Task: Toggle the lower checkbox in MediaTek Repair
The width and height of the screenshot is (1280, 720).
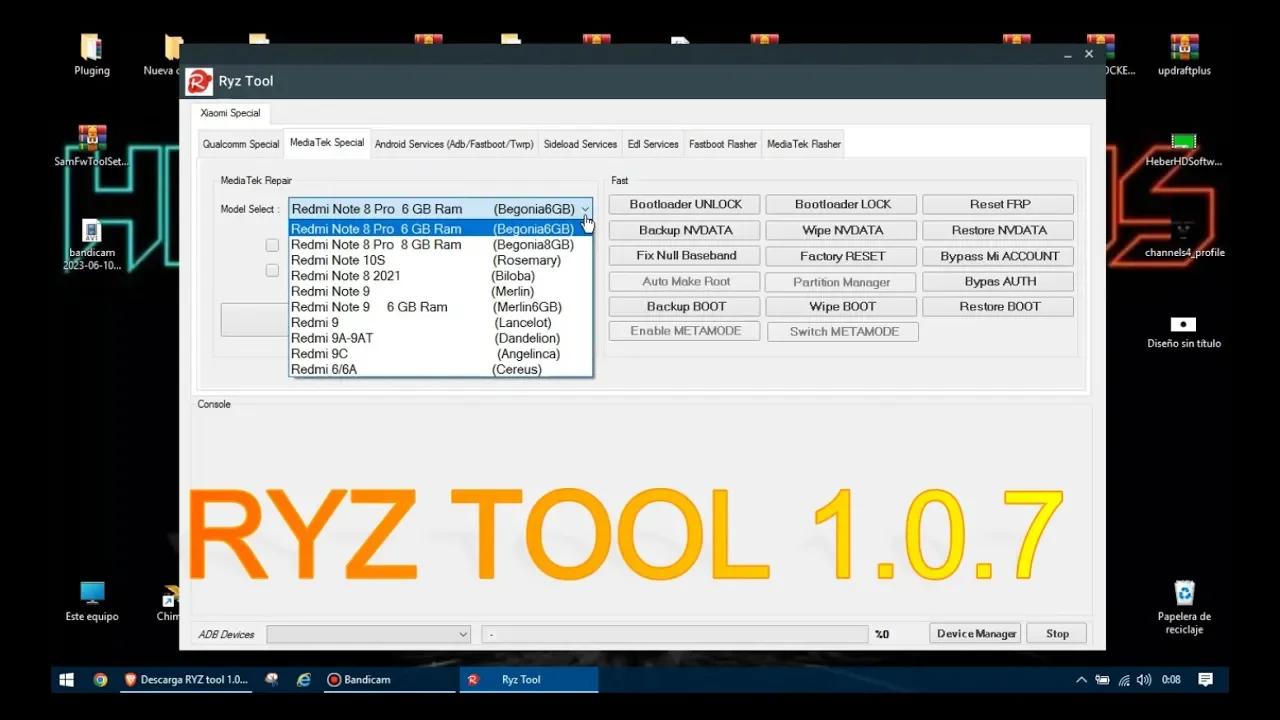Action: (x=272, y=269)
